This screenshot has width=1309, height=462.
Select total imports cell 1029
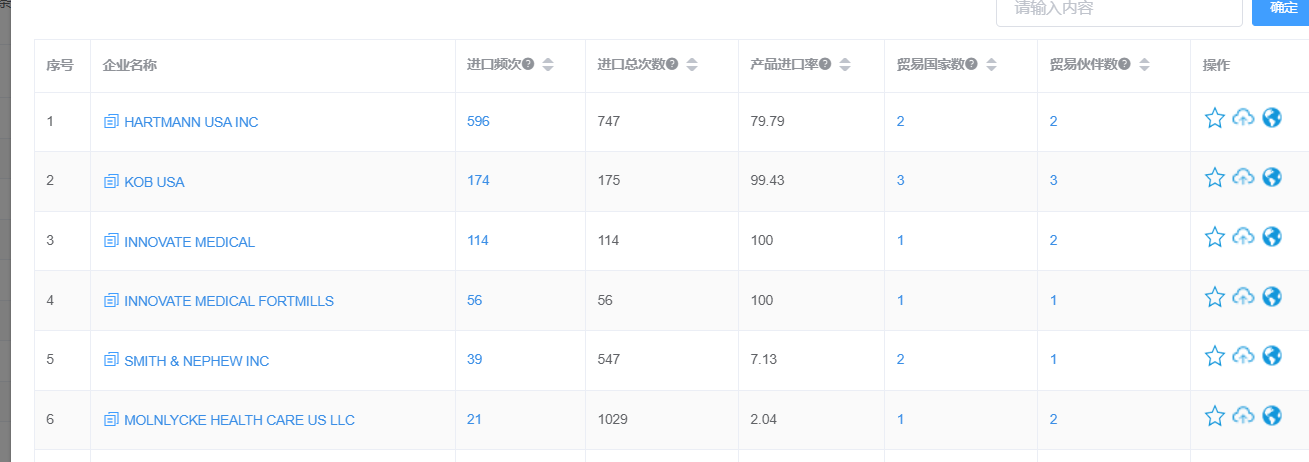coord(612,419)
